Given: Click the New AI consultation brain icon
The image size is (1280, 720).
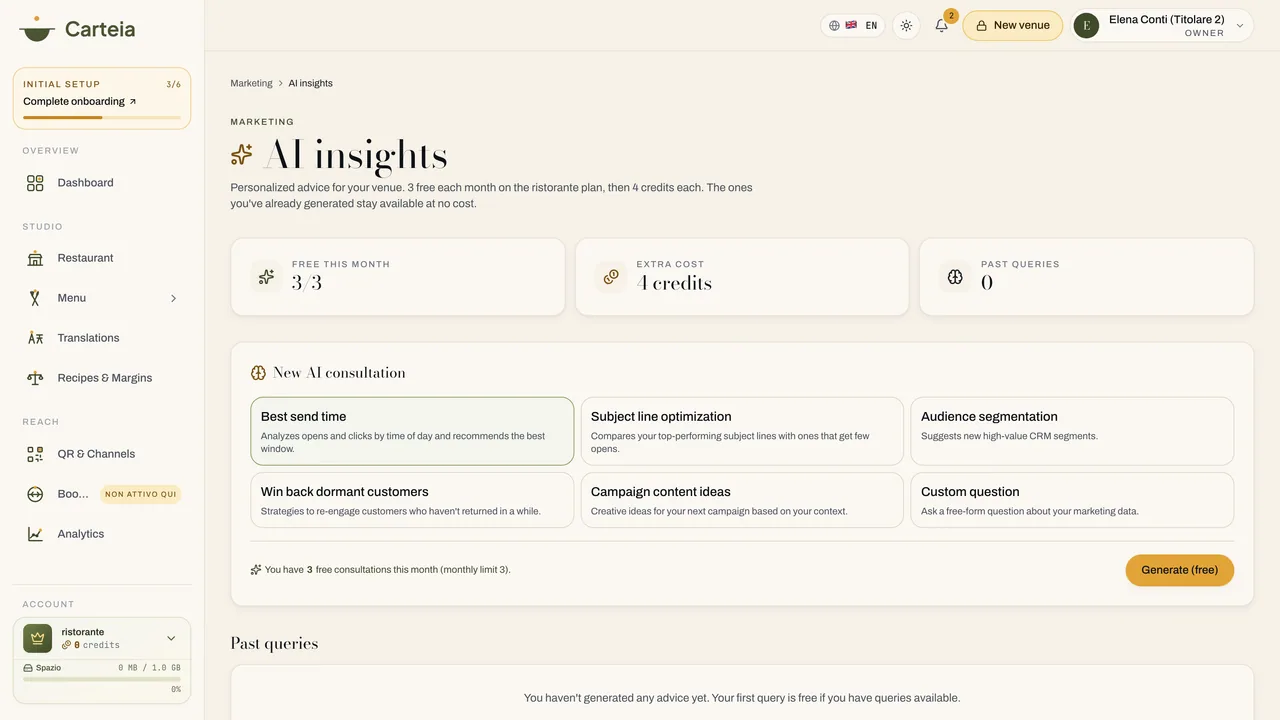Looking at the screenshot, I should (x=258, y=373).
